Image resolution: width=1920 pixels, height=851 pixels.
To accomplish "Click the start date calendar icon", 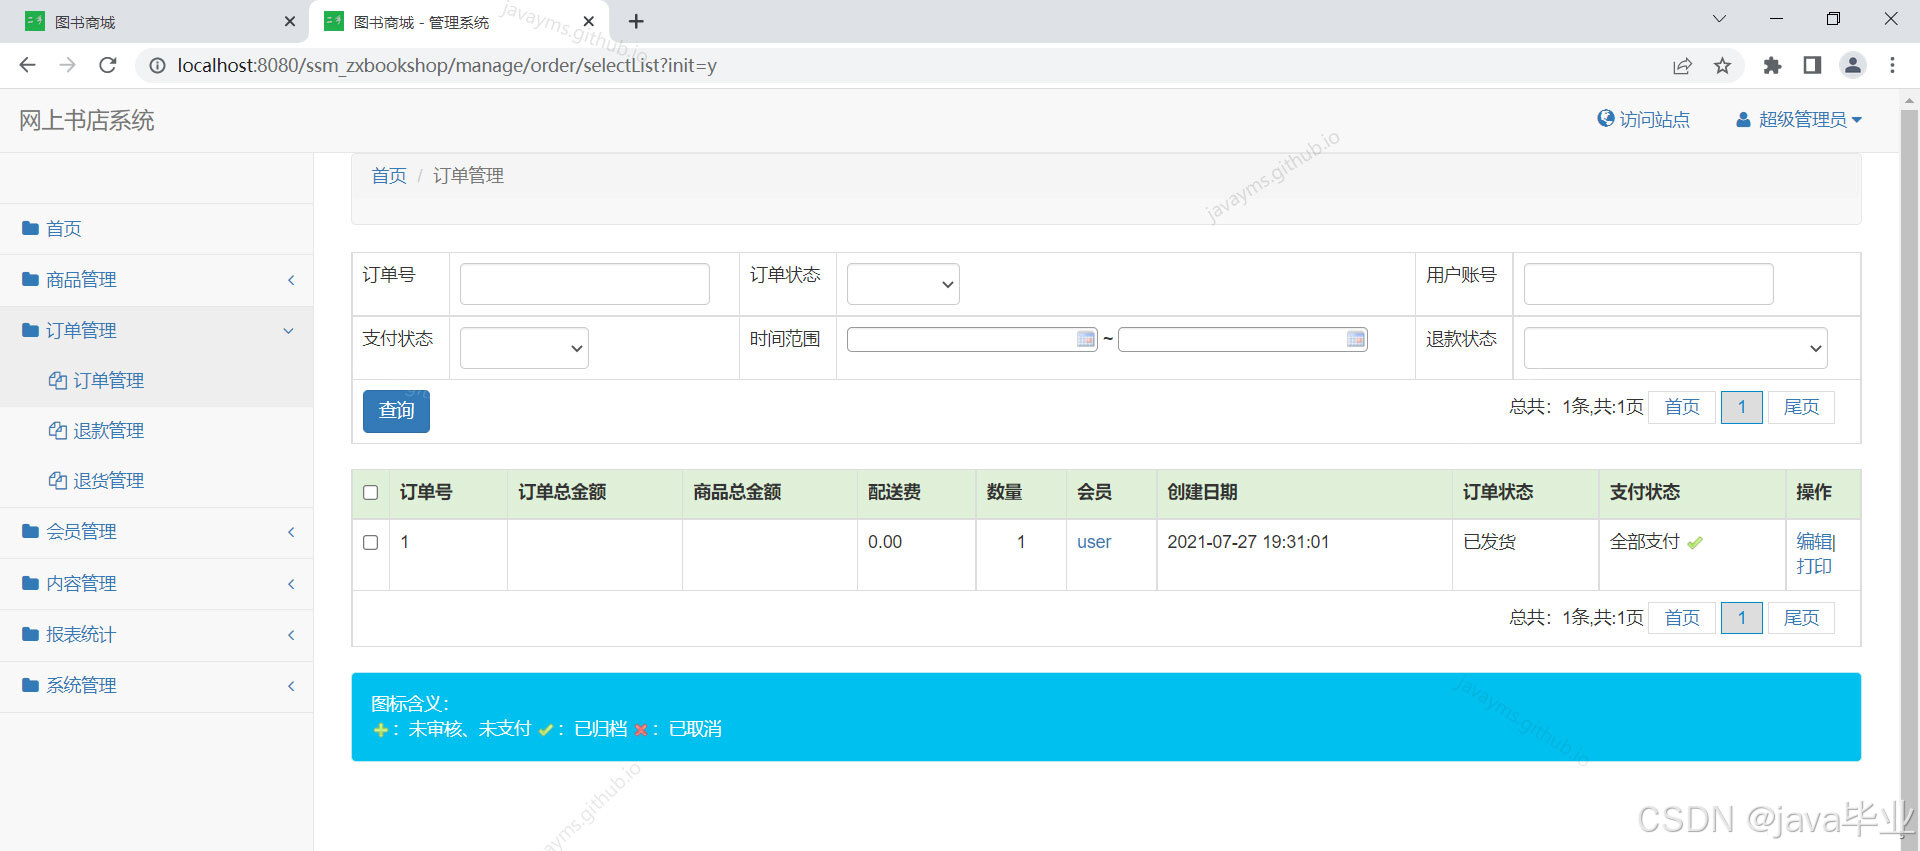I will (1086, 339).
